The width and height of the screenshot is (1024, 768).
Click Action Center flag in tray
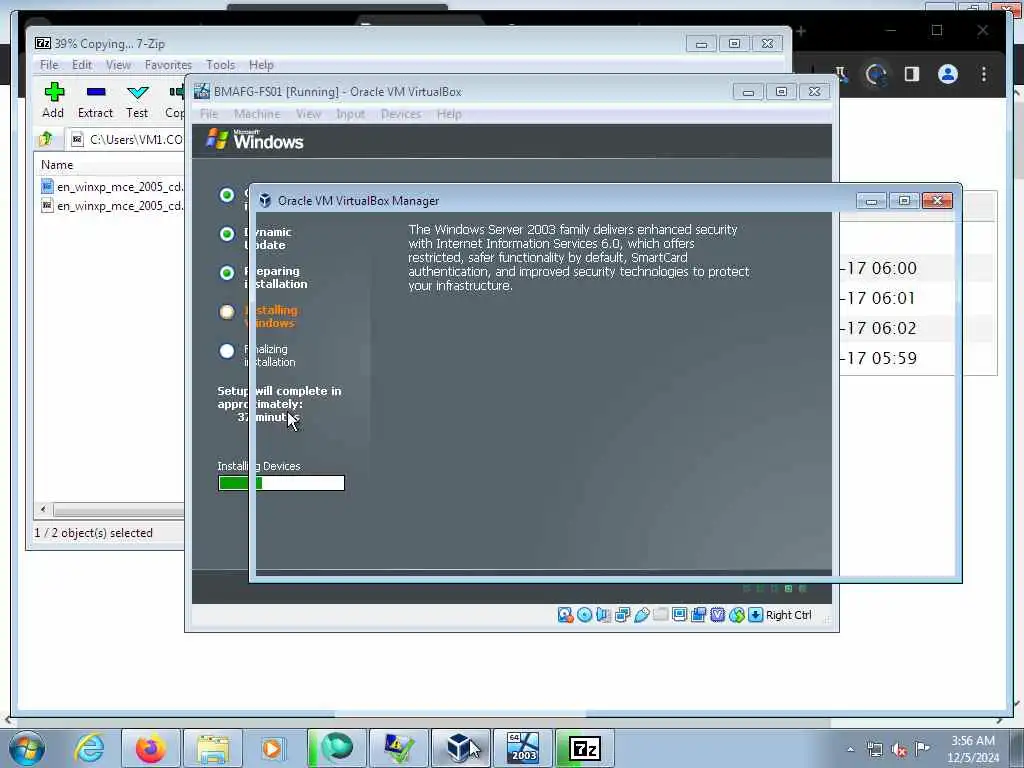pos(922,749)
